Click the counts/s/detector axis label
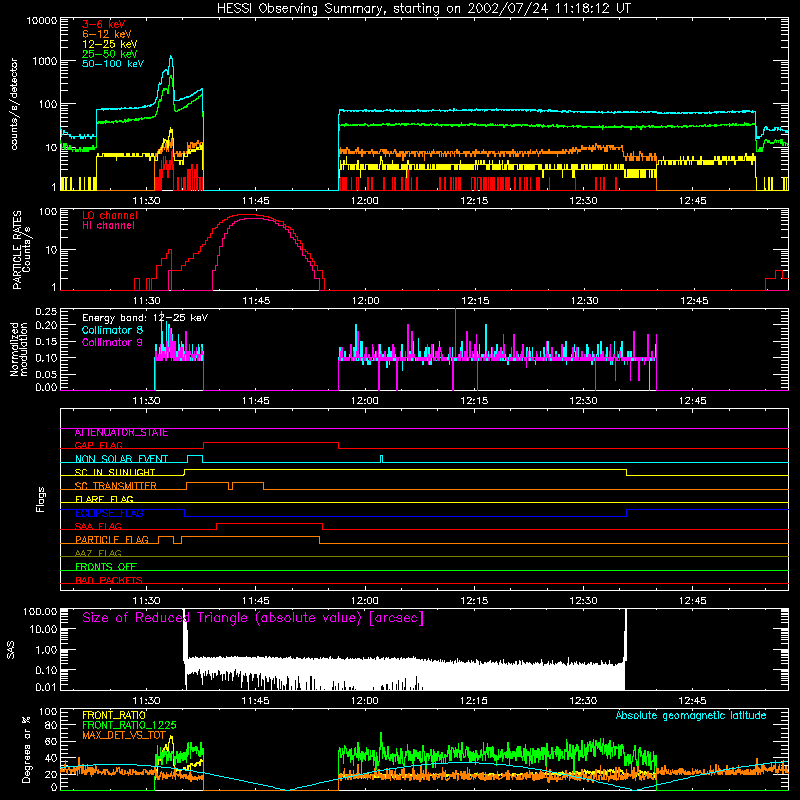Viewport: 800px width, 800px height. coord(14,104)
